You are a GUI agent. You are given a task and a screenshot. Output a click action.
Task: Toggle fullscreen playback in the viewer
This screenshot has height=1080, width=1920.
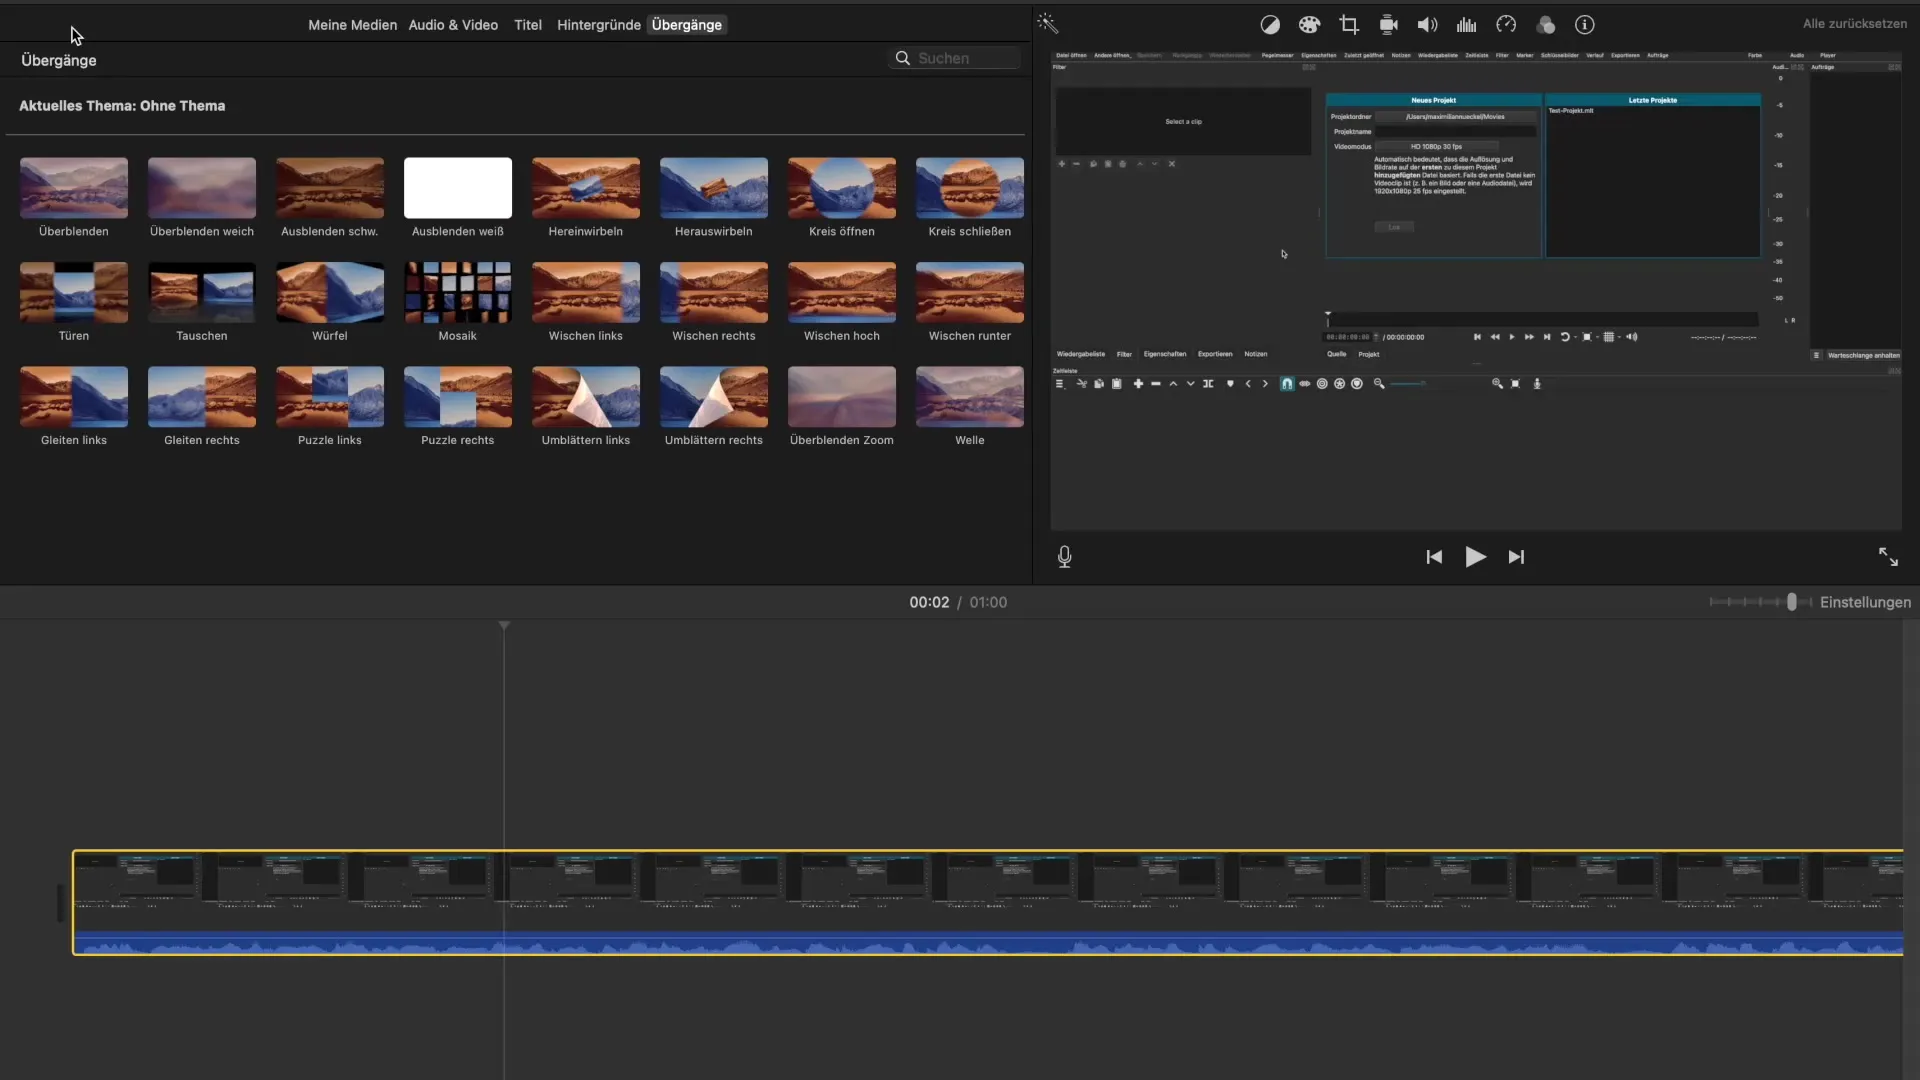(1888, 557)
